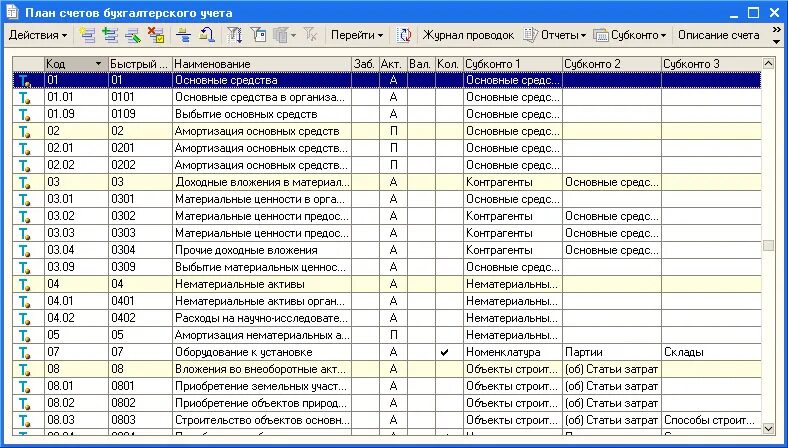Click the Наименование column header
788x448 pixels.
click(x=261, y=64)
